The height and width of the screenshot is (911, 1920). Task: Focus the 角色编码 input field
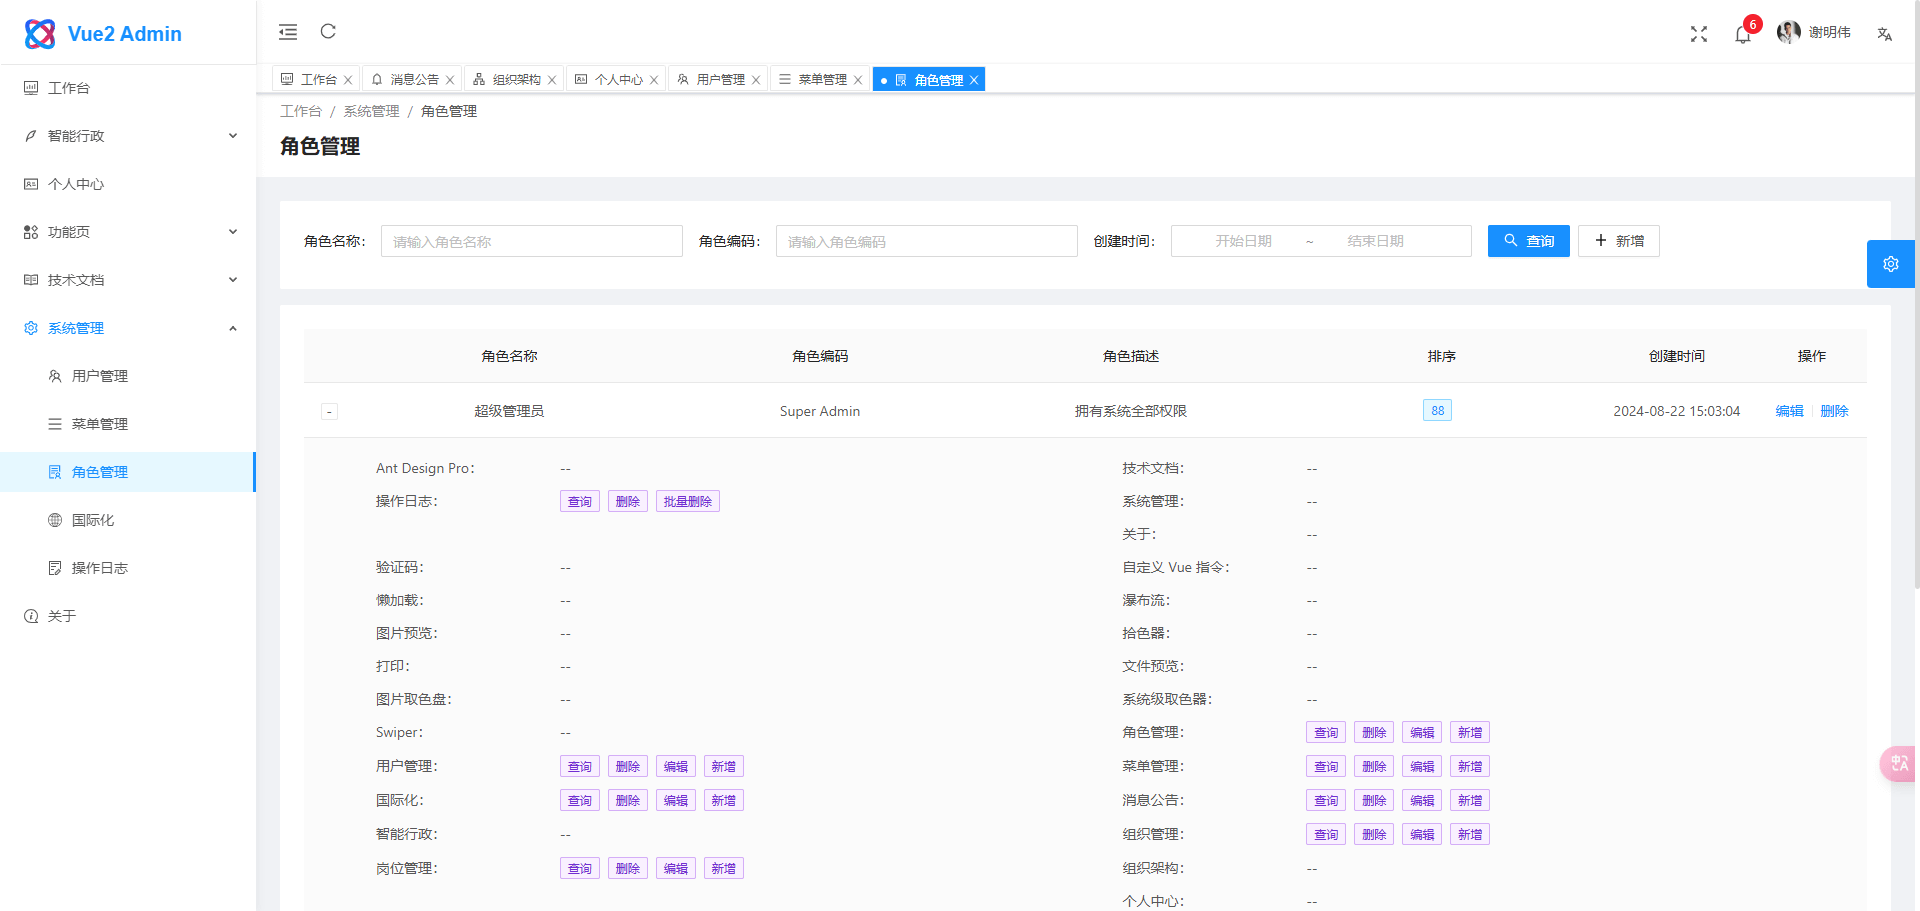click(927, 241)
